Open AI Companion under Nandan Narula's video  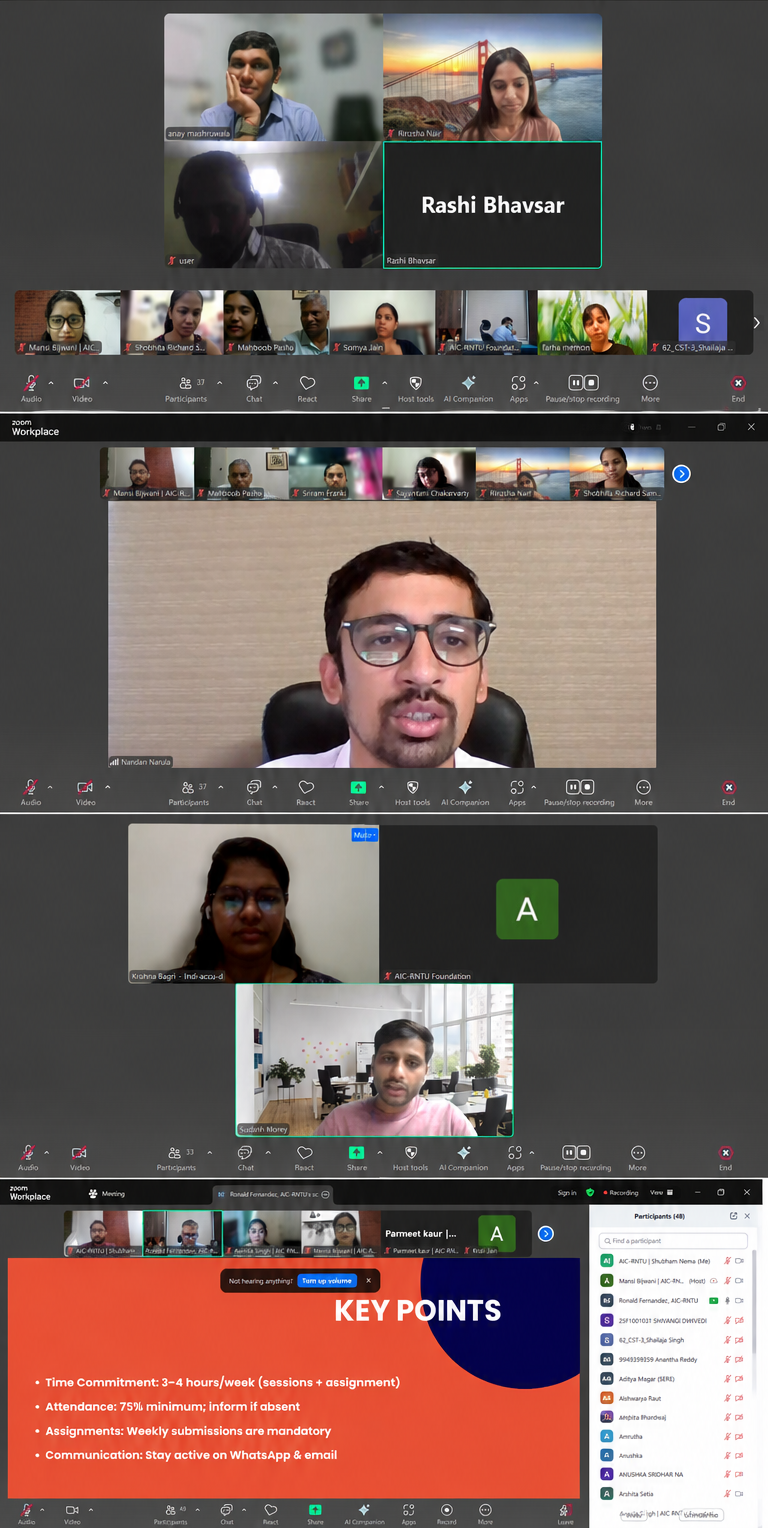(465, 792)
